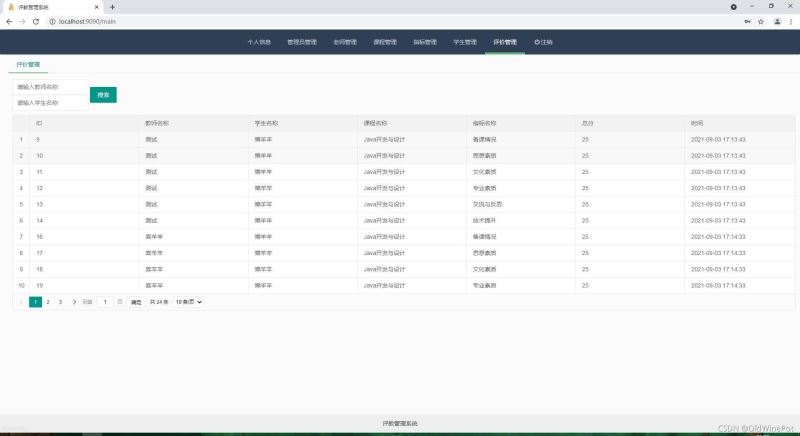Reload the localhost:9090/main page
This screenshot has height=436, width=800.
click(x=36, y=21)
